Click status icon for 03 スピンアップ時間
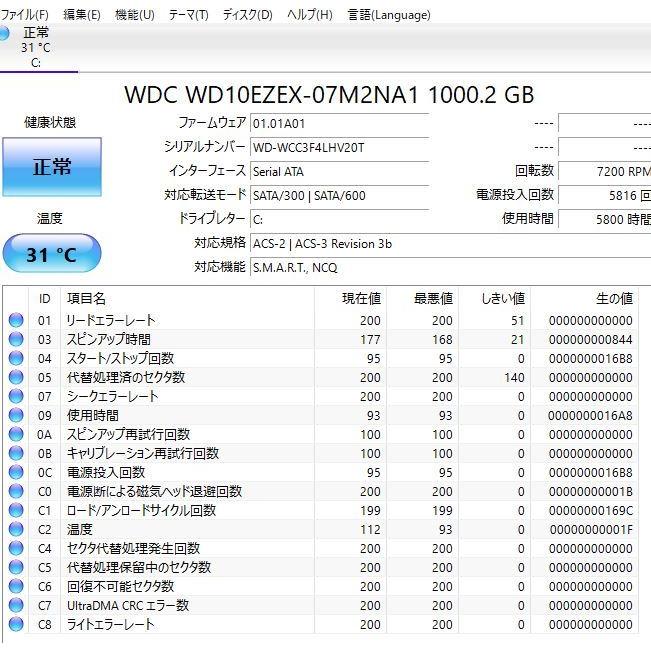This screenshot has height=651, width=651. (x=16, y=340)
